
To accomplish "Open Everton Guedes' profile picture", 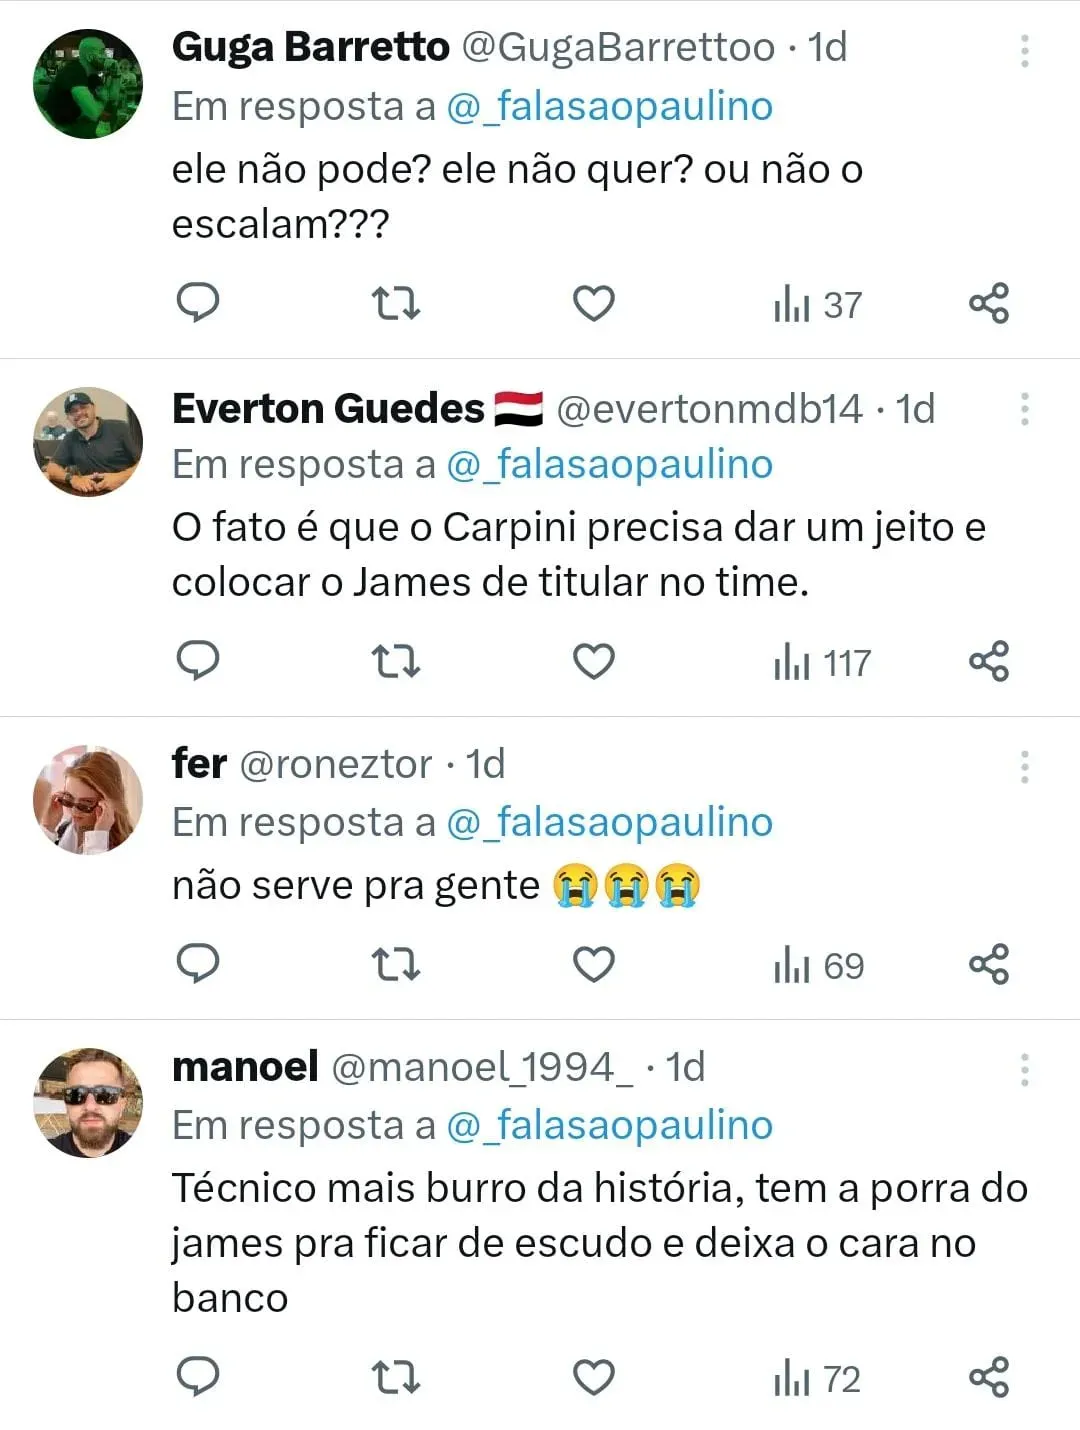I will [88, 441].
